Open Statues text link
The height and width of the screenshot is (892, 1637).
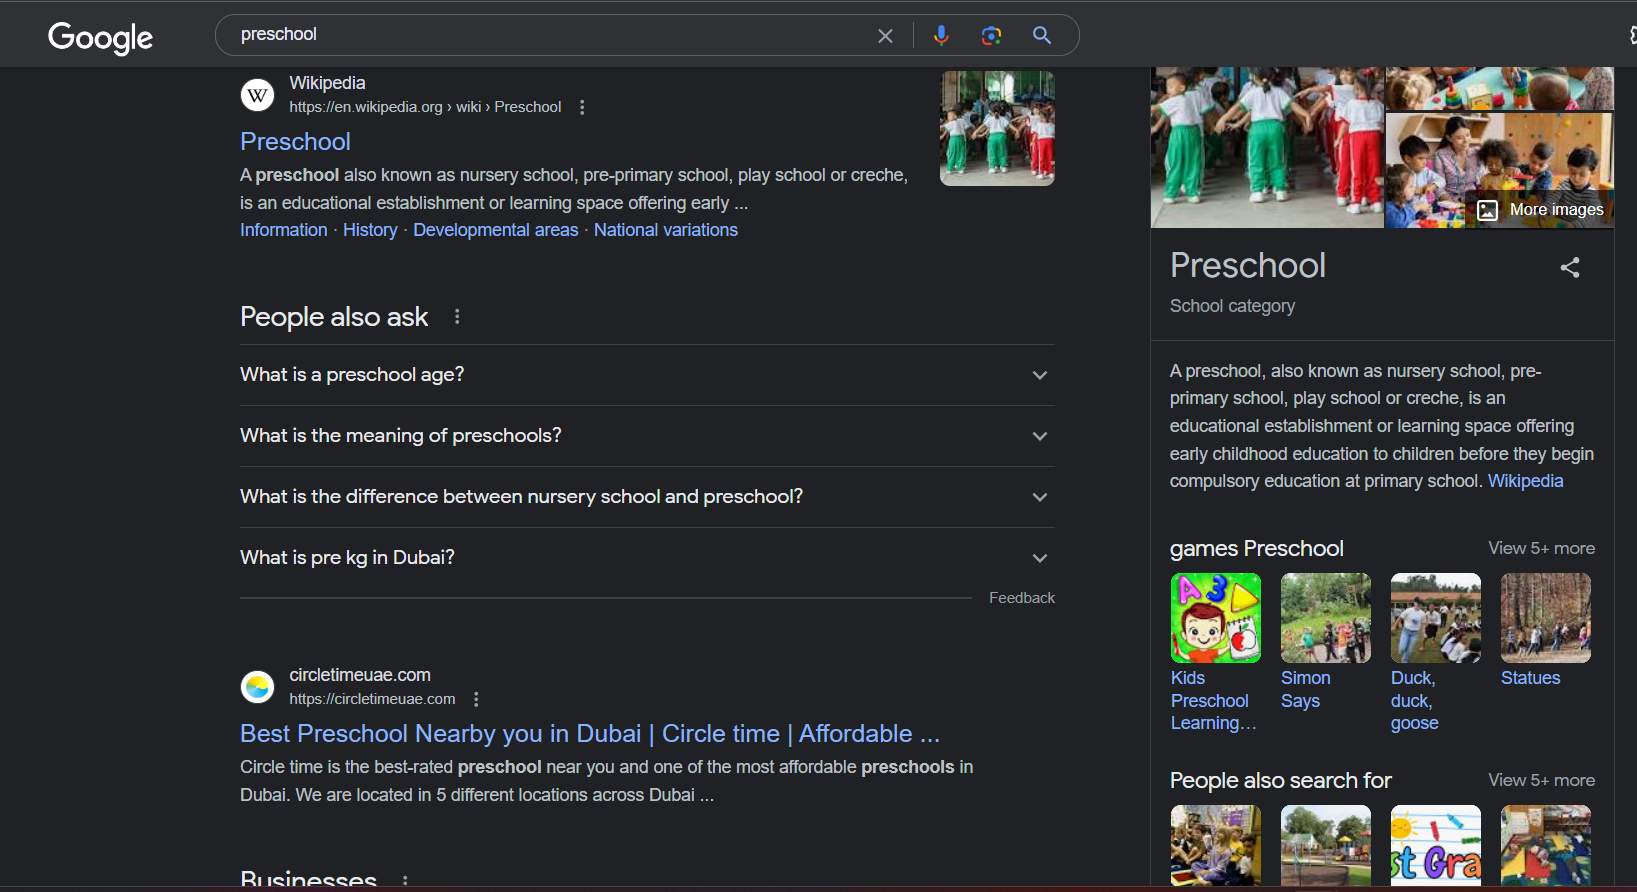pos(1530,678)
